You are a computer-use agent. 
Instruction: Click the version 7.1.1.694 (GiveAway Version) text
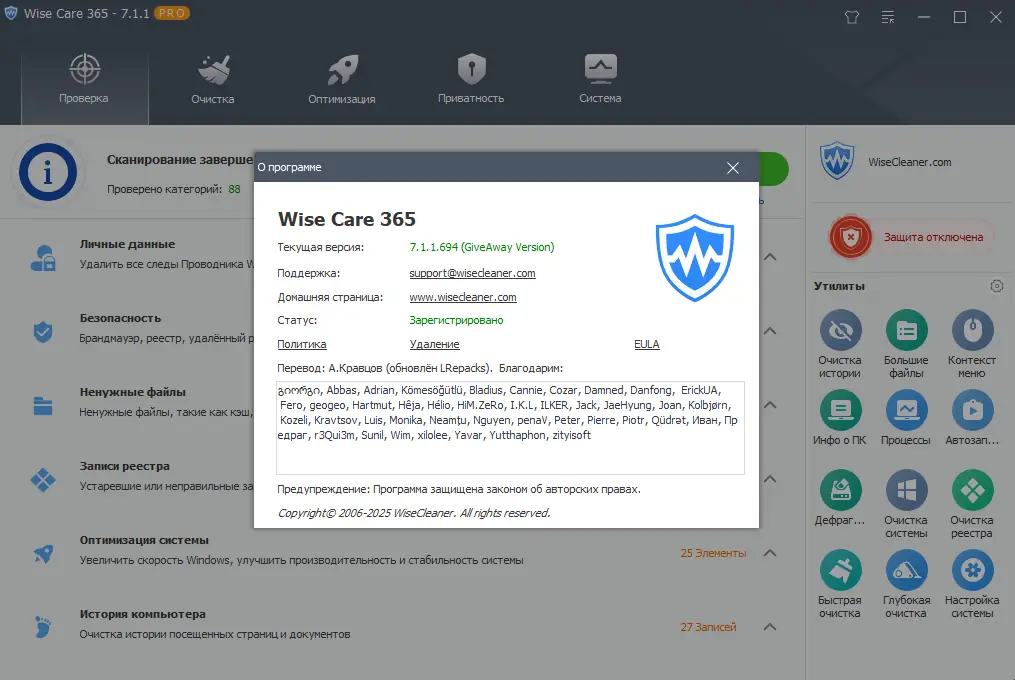click(482, 247)
